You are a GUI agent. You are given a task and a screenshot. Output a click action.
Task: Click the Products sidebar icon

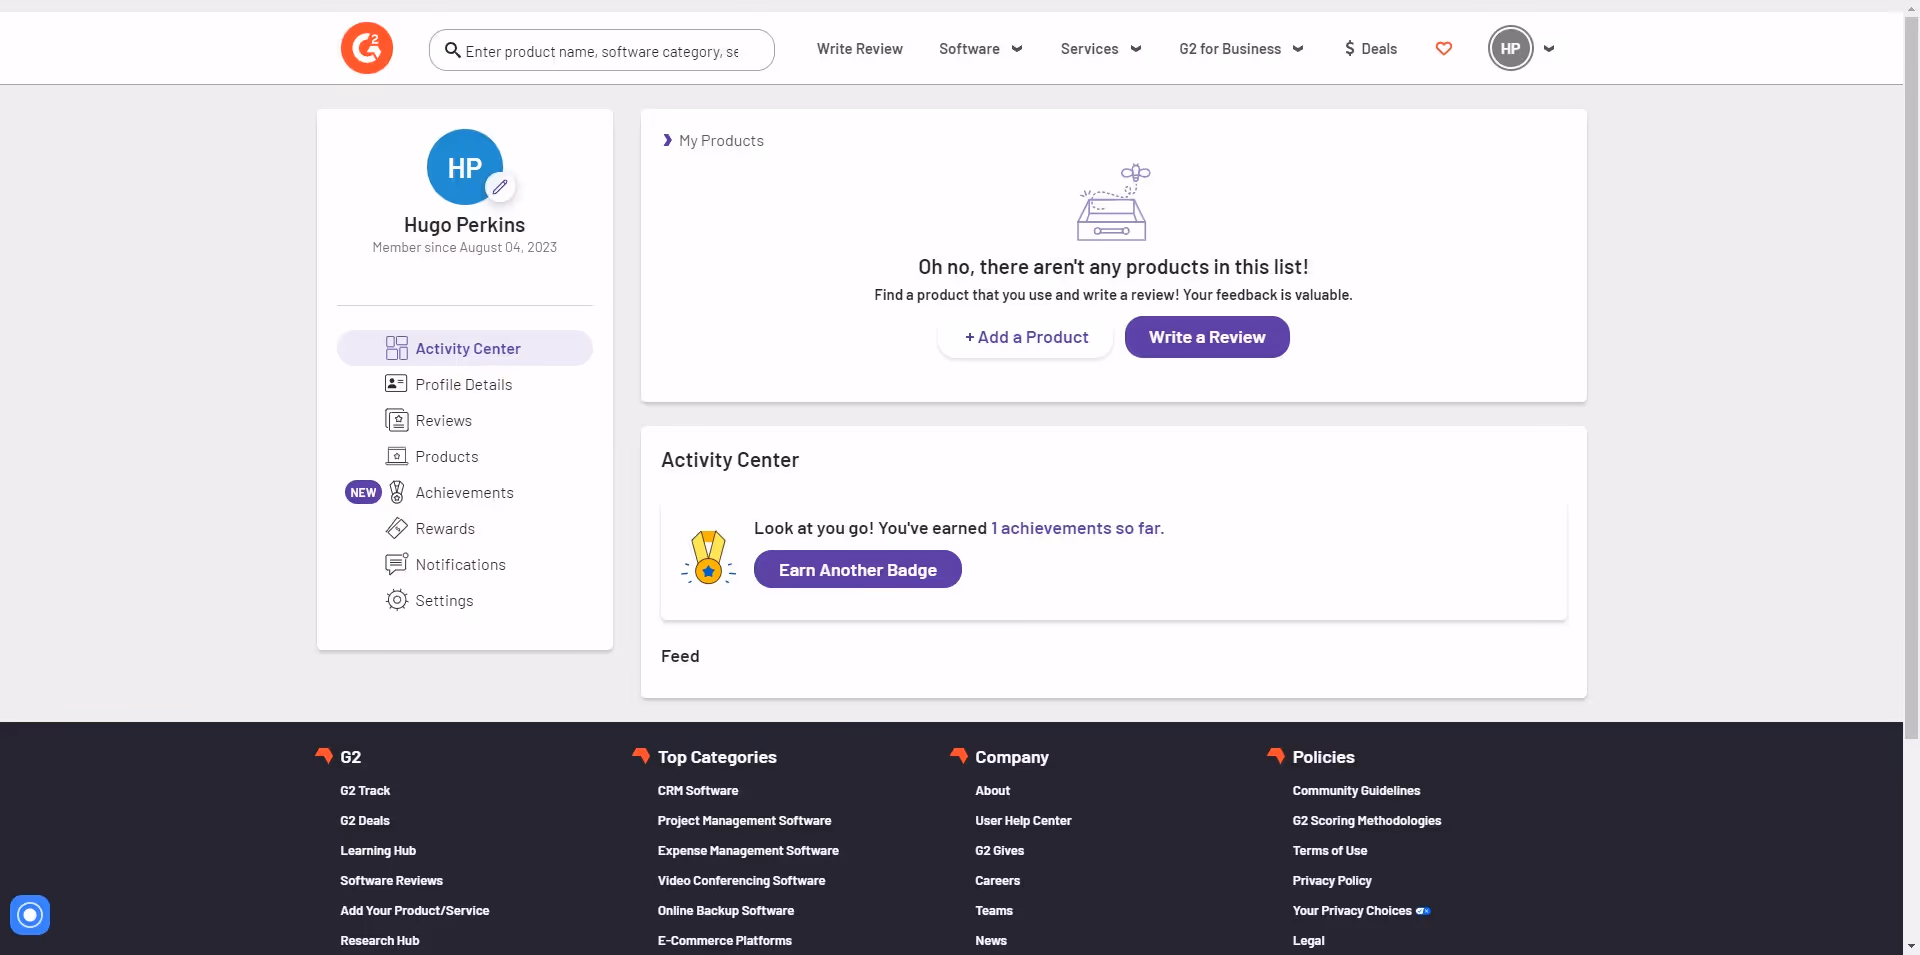pyautogui.click(x=397, y=456)
